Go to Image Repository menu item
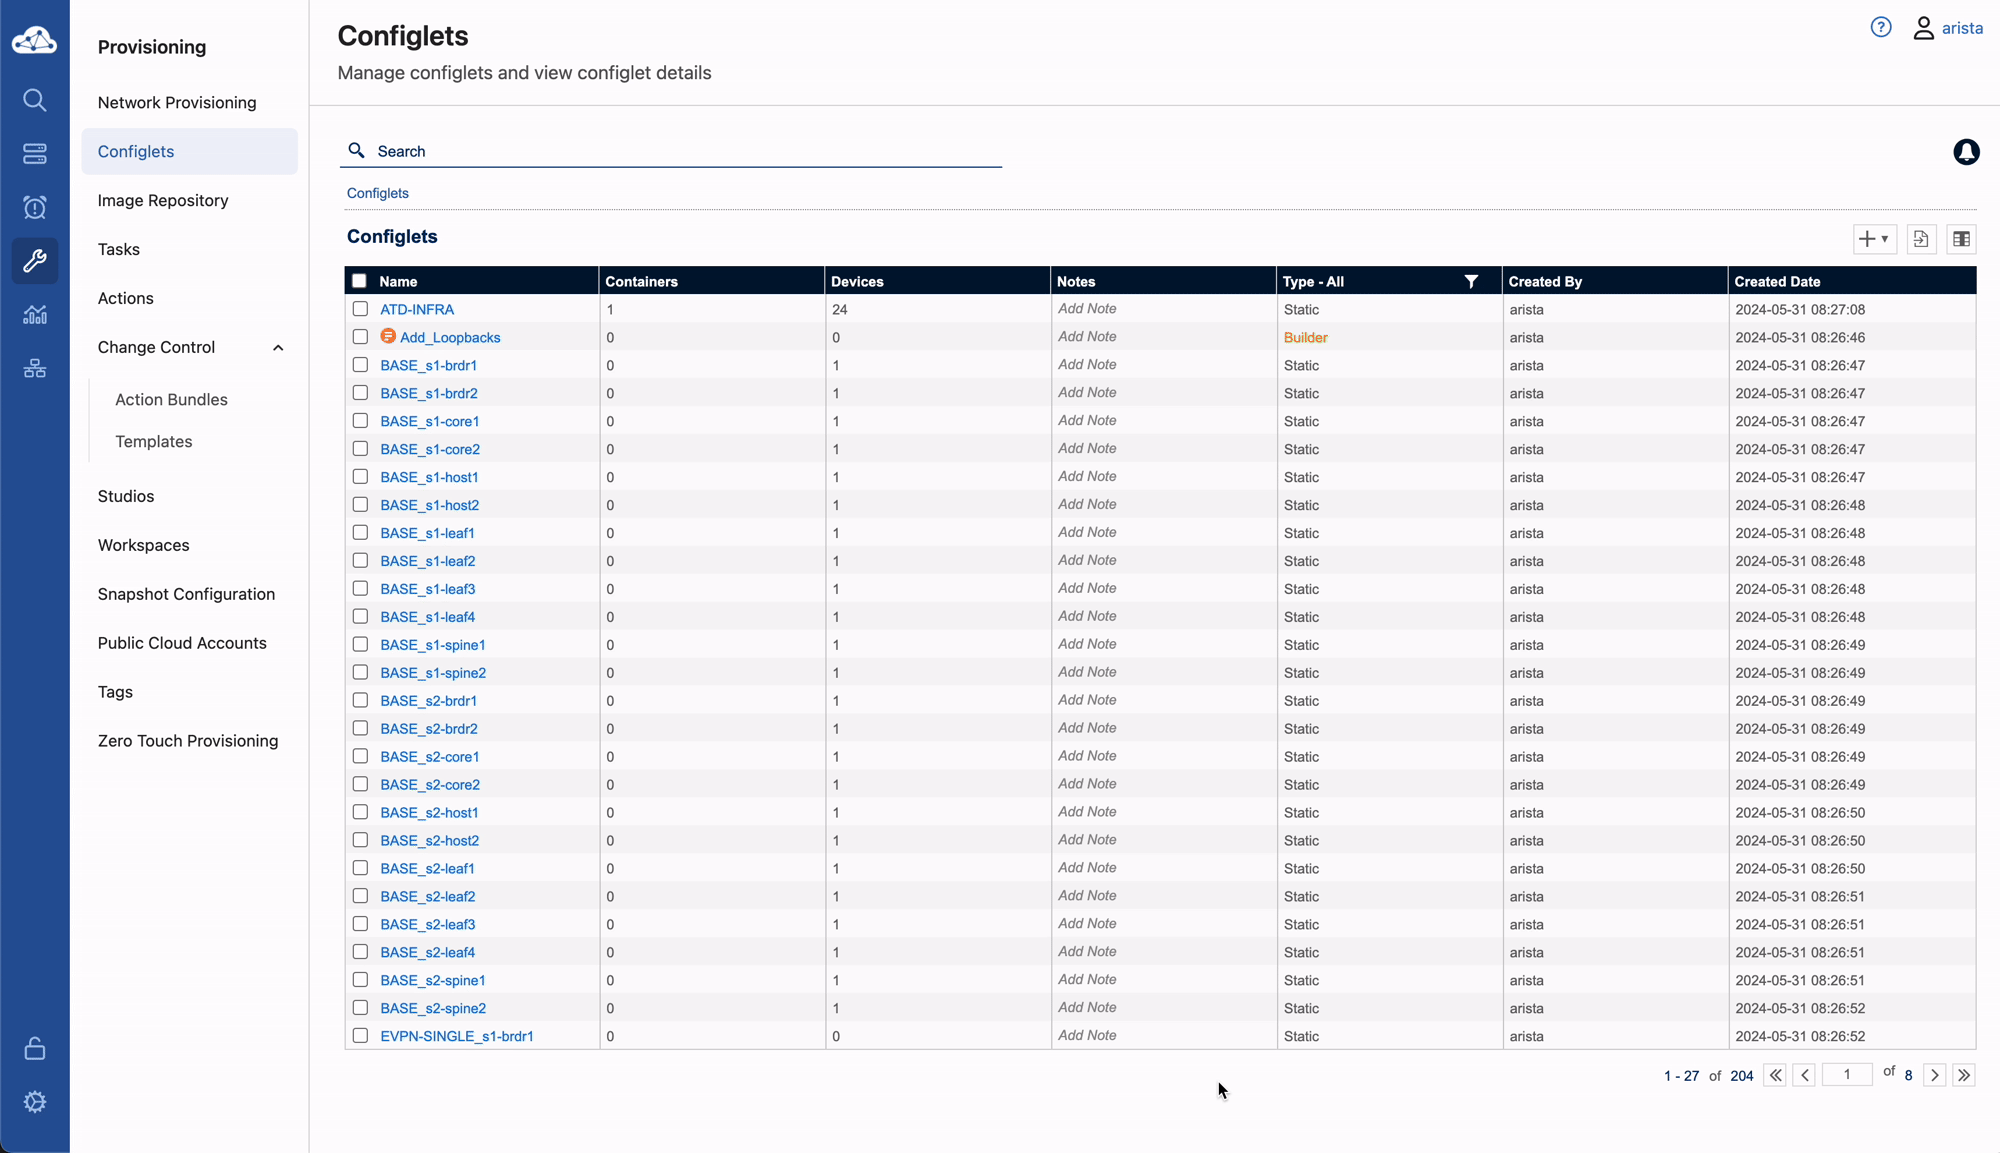This screenshot has height=1153, width=2000. [x=163, y=200]
